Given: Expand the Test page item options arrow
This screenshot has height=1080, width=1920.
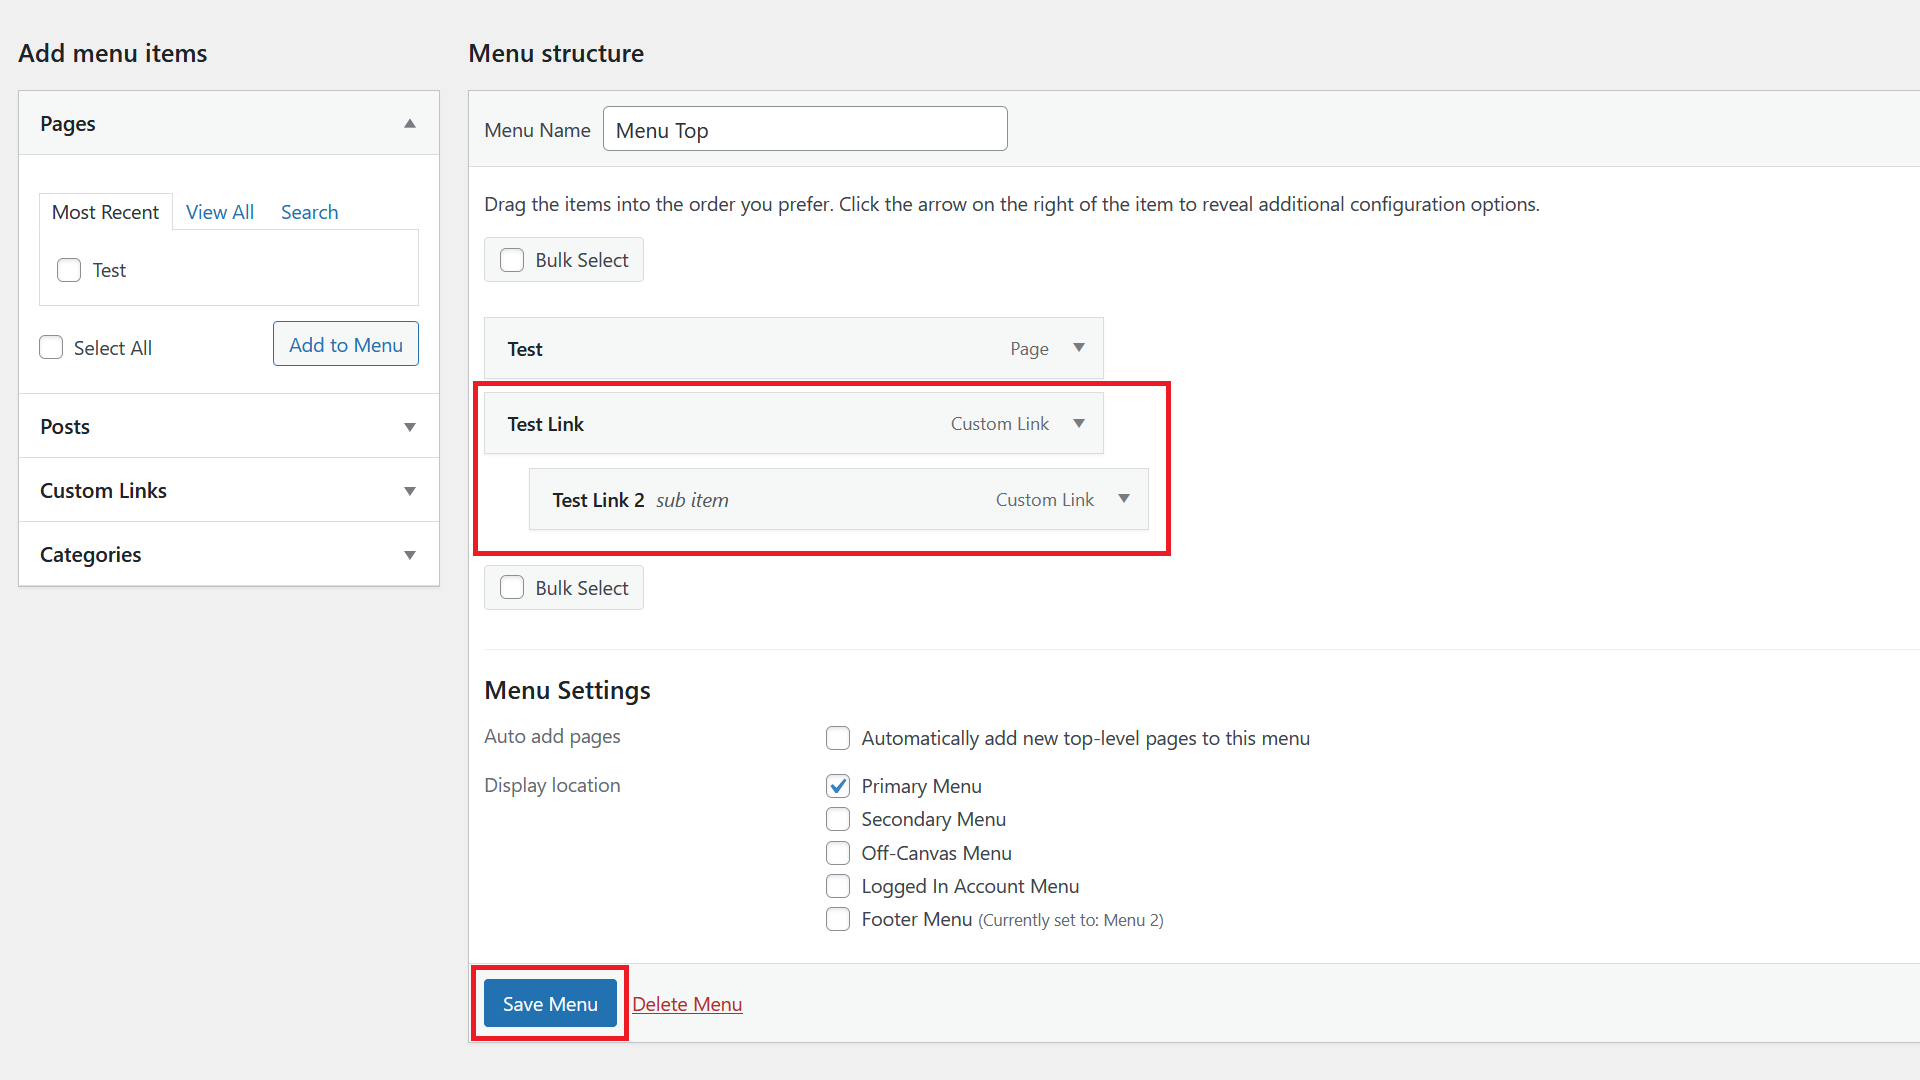Looking at the screenshot, I should coord(1079,348).
